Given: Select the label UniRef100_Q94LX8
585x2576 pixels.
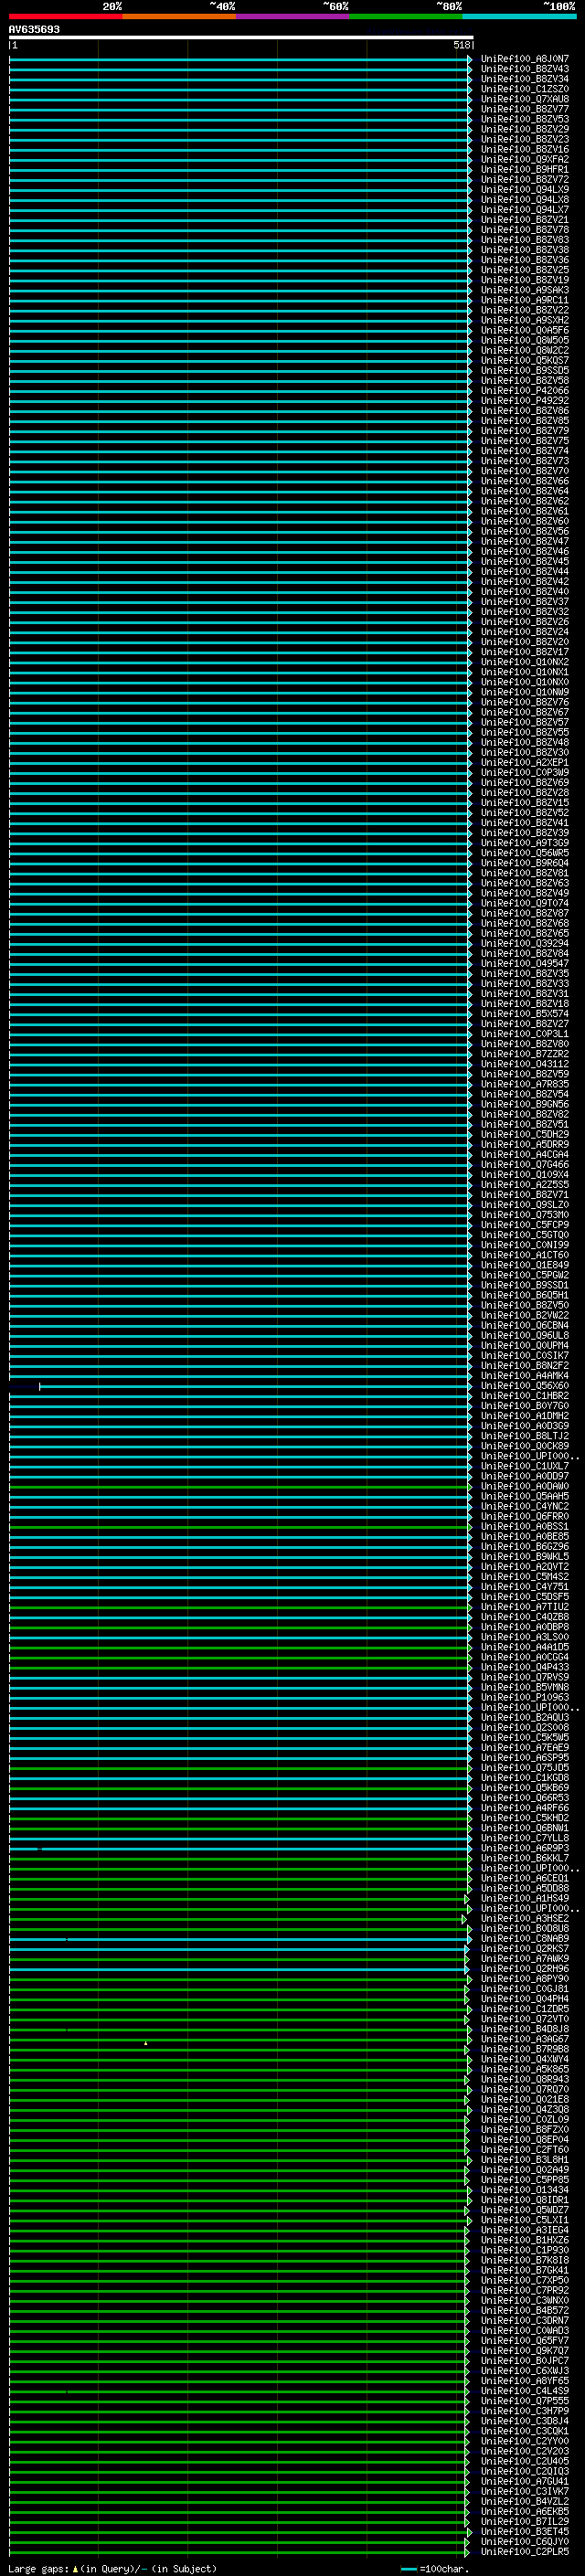Looking at the screenshot, I should 525,200.
